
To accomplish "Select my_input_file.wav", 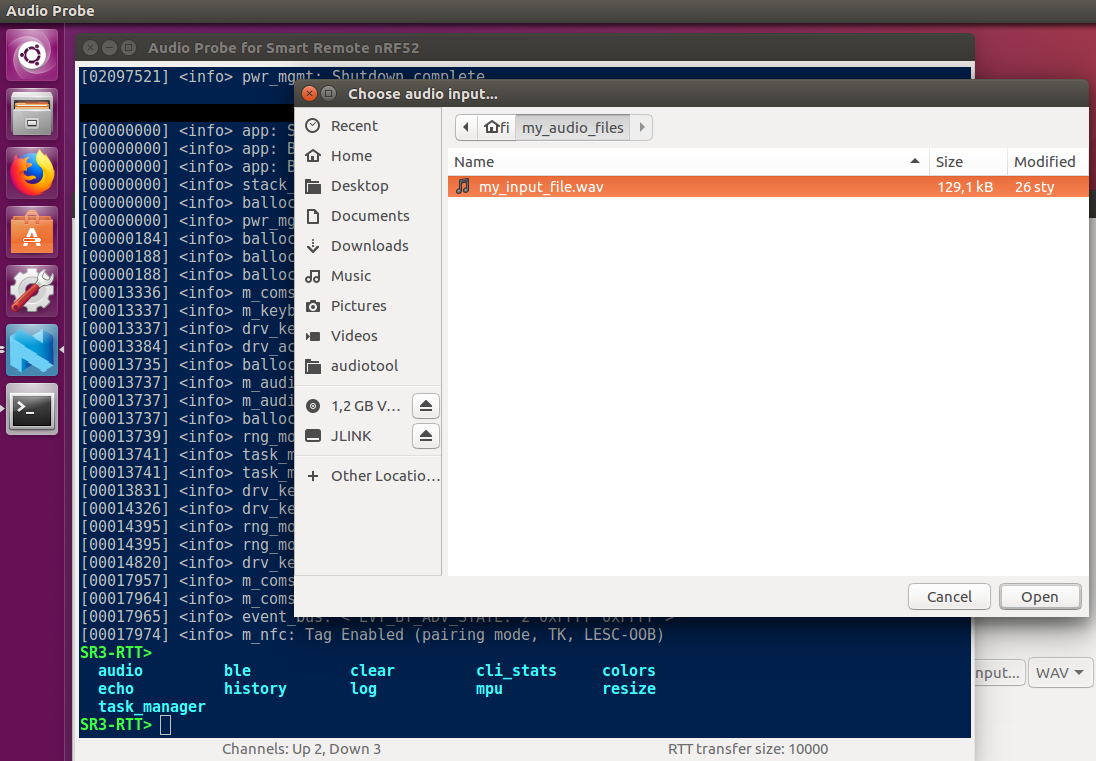I will click(767, 187).
